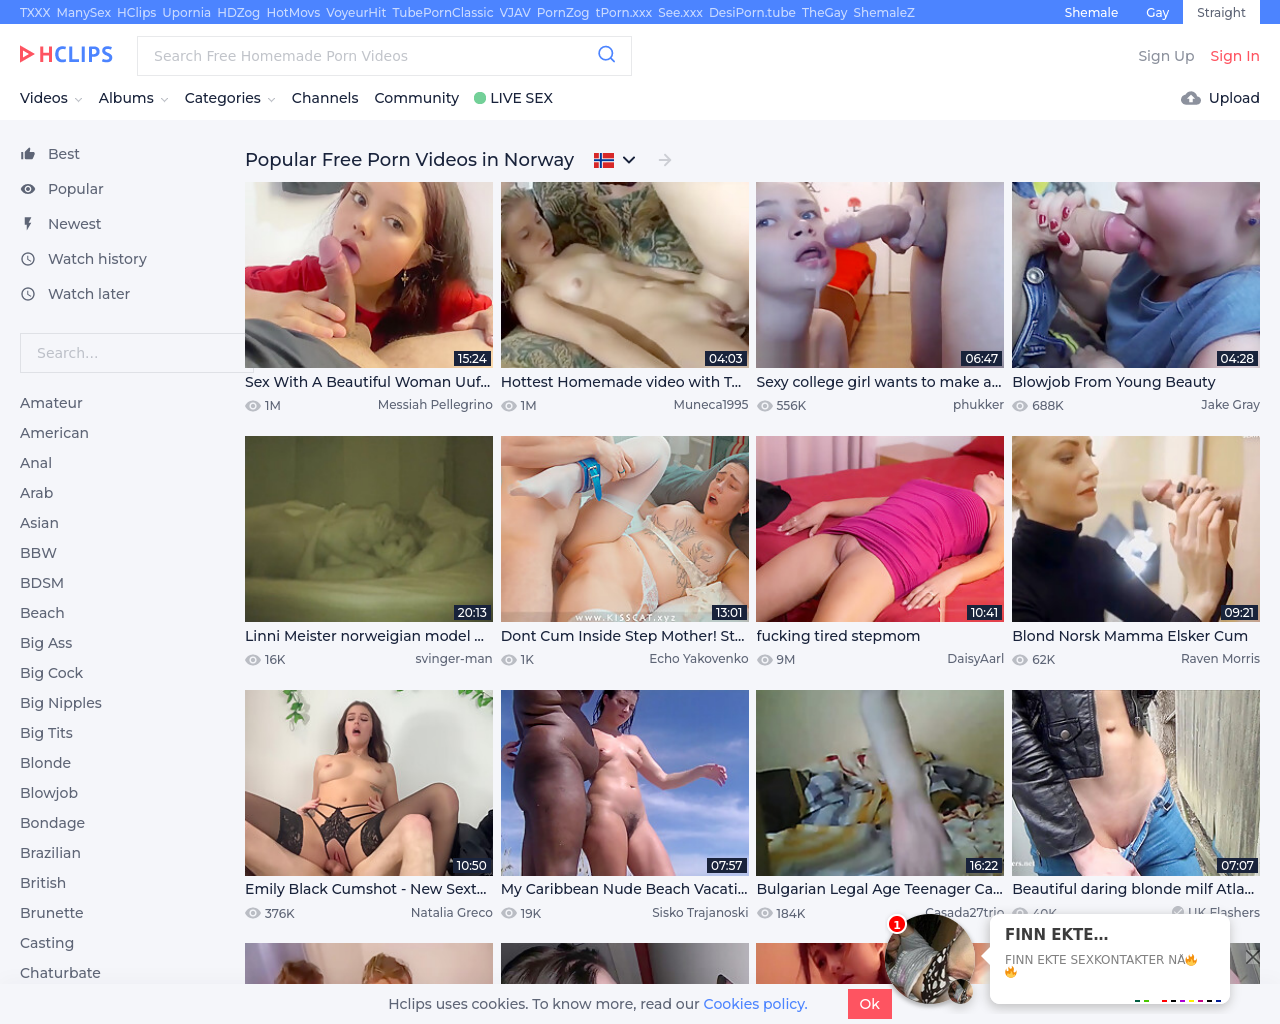Viewport: 1280px width, 1024px height.
Task: Select the Straight tab
Action: point(1221,13)
